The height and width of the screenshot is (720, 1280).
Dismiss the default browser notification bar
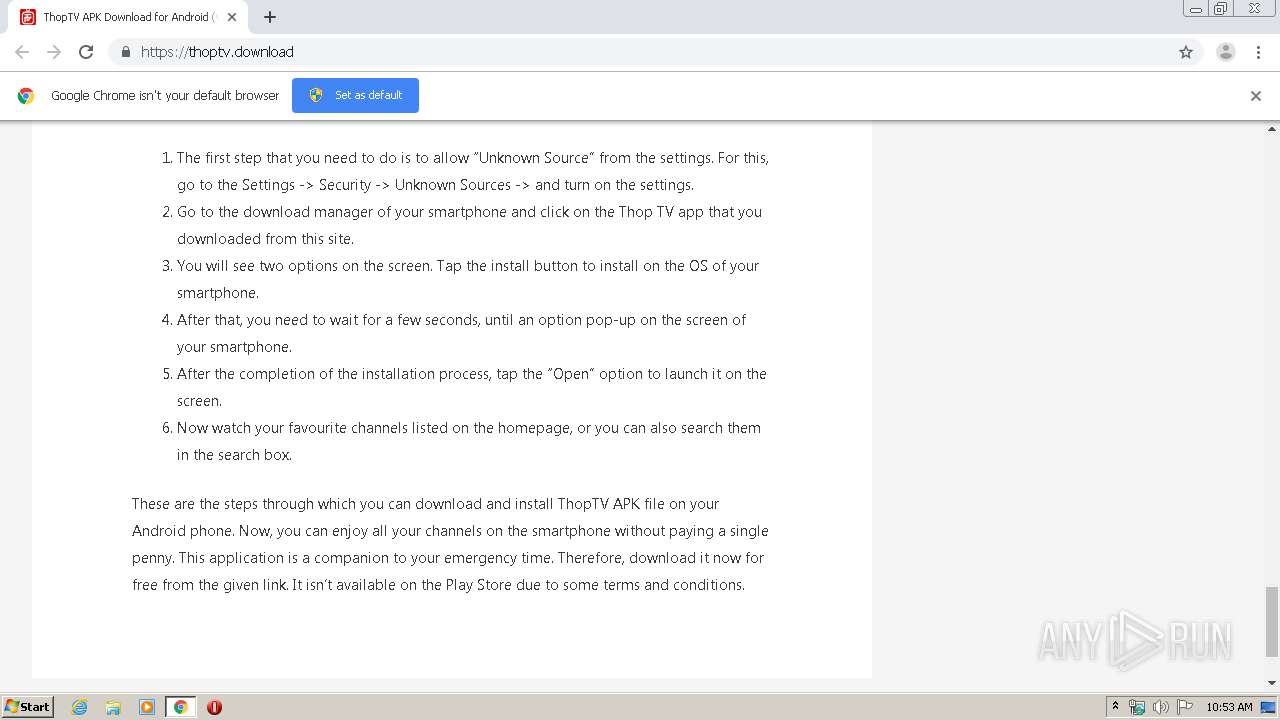tap(1255, 96)
